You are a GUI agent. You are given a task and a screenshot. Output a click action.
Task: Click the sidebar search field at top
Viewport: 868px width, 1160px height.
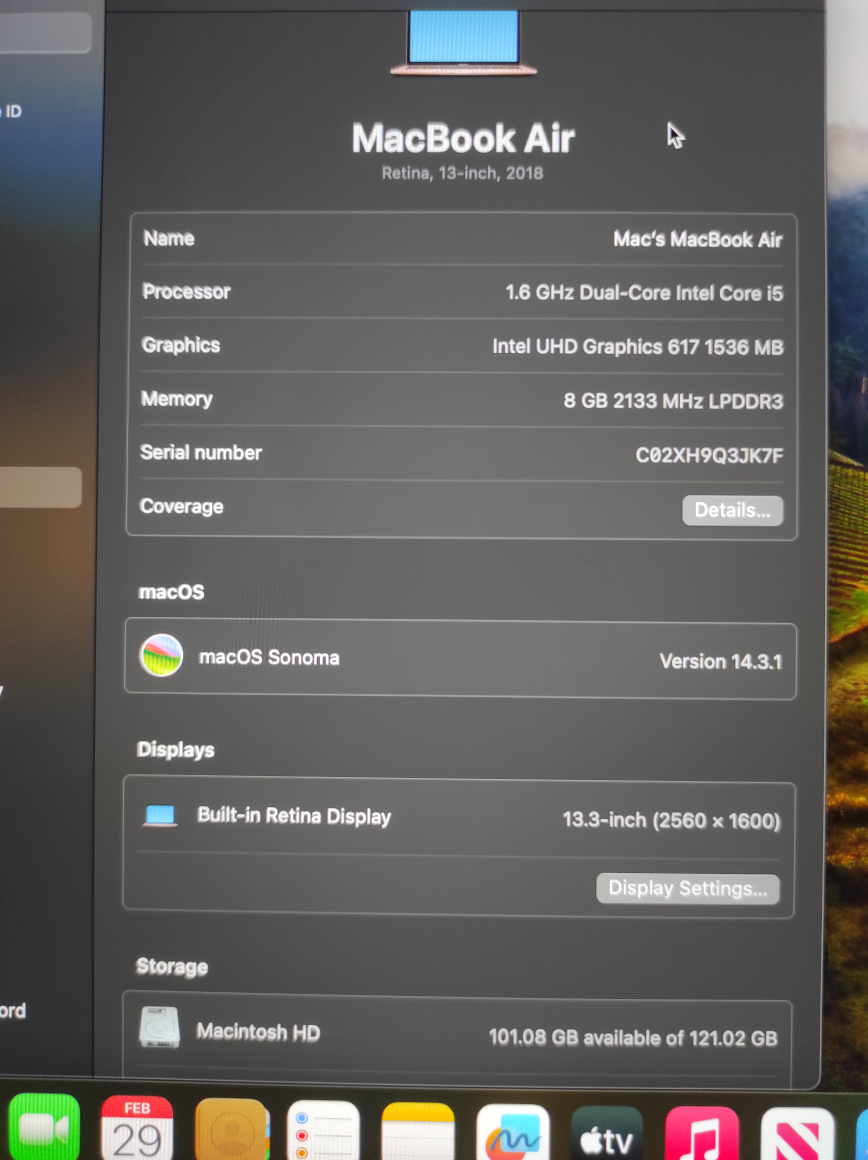point(46,33)
